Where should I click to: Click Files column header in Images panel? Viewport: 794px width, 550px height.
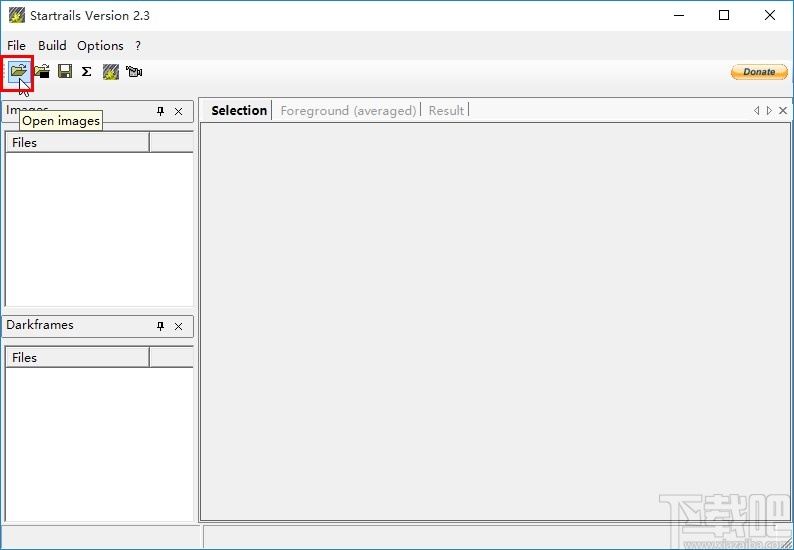[x=77, y=143]
